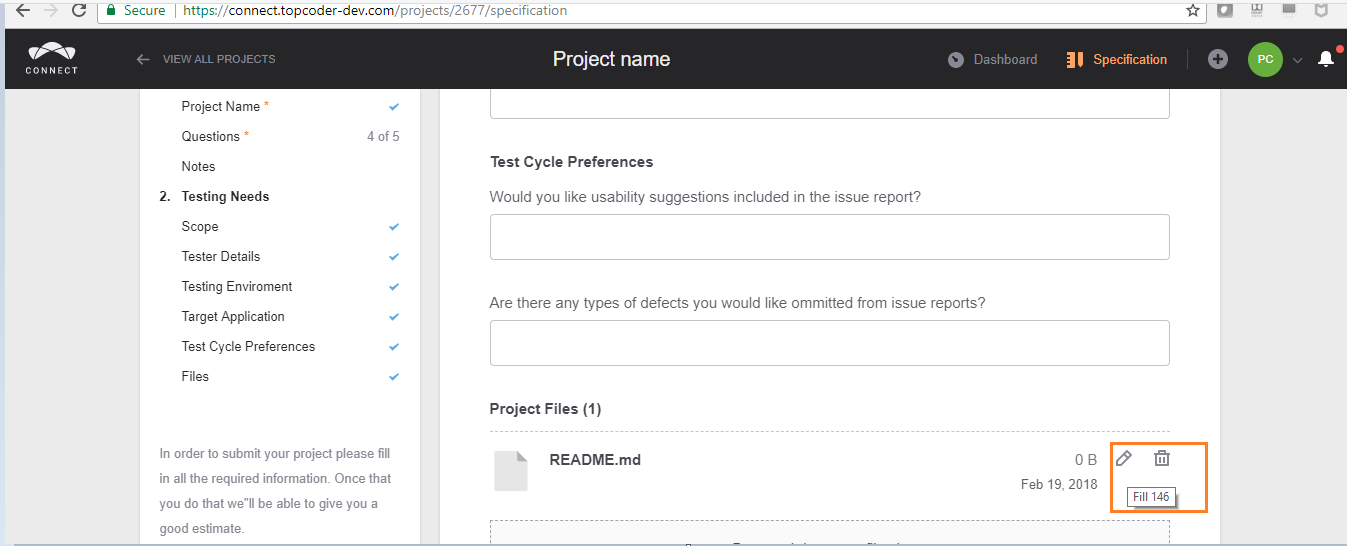Open notifications bell icon
The height and width of the screenshot is (546, 1347).
click(1326, 59)
